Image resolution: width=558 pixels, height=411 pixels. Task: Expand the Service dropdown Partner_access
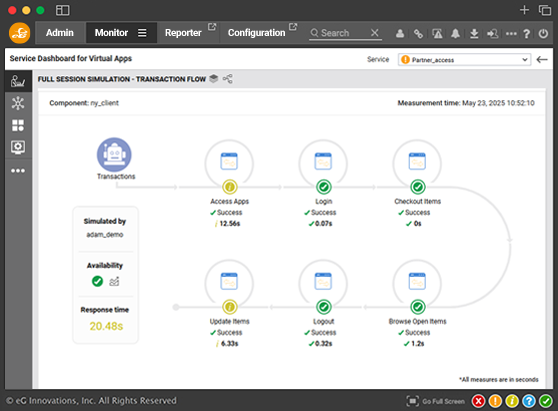(464, 59)
